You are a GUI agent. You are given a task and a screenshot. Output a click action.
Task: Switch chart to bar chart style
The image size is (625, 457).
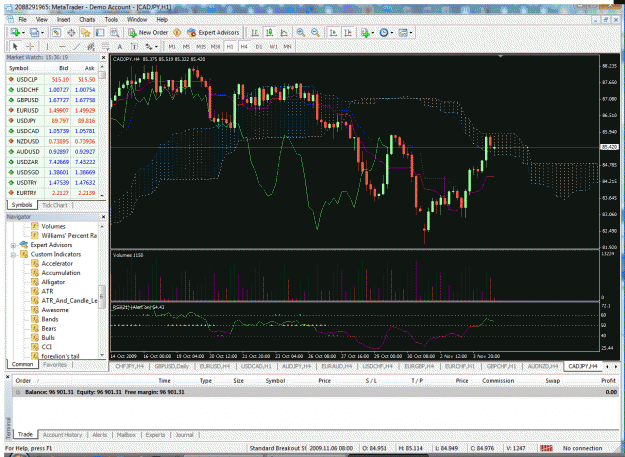click(x=255, y=33)
